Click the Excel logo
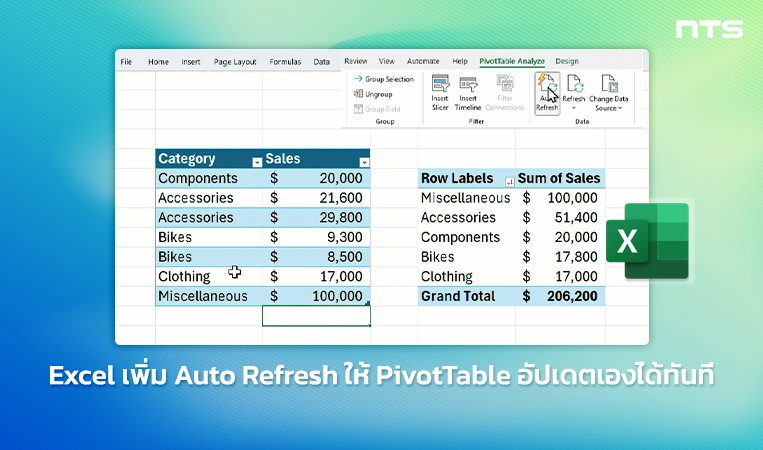 [648, 241]
